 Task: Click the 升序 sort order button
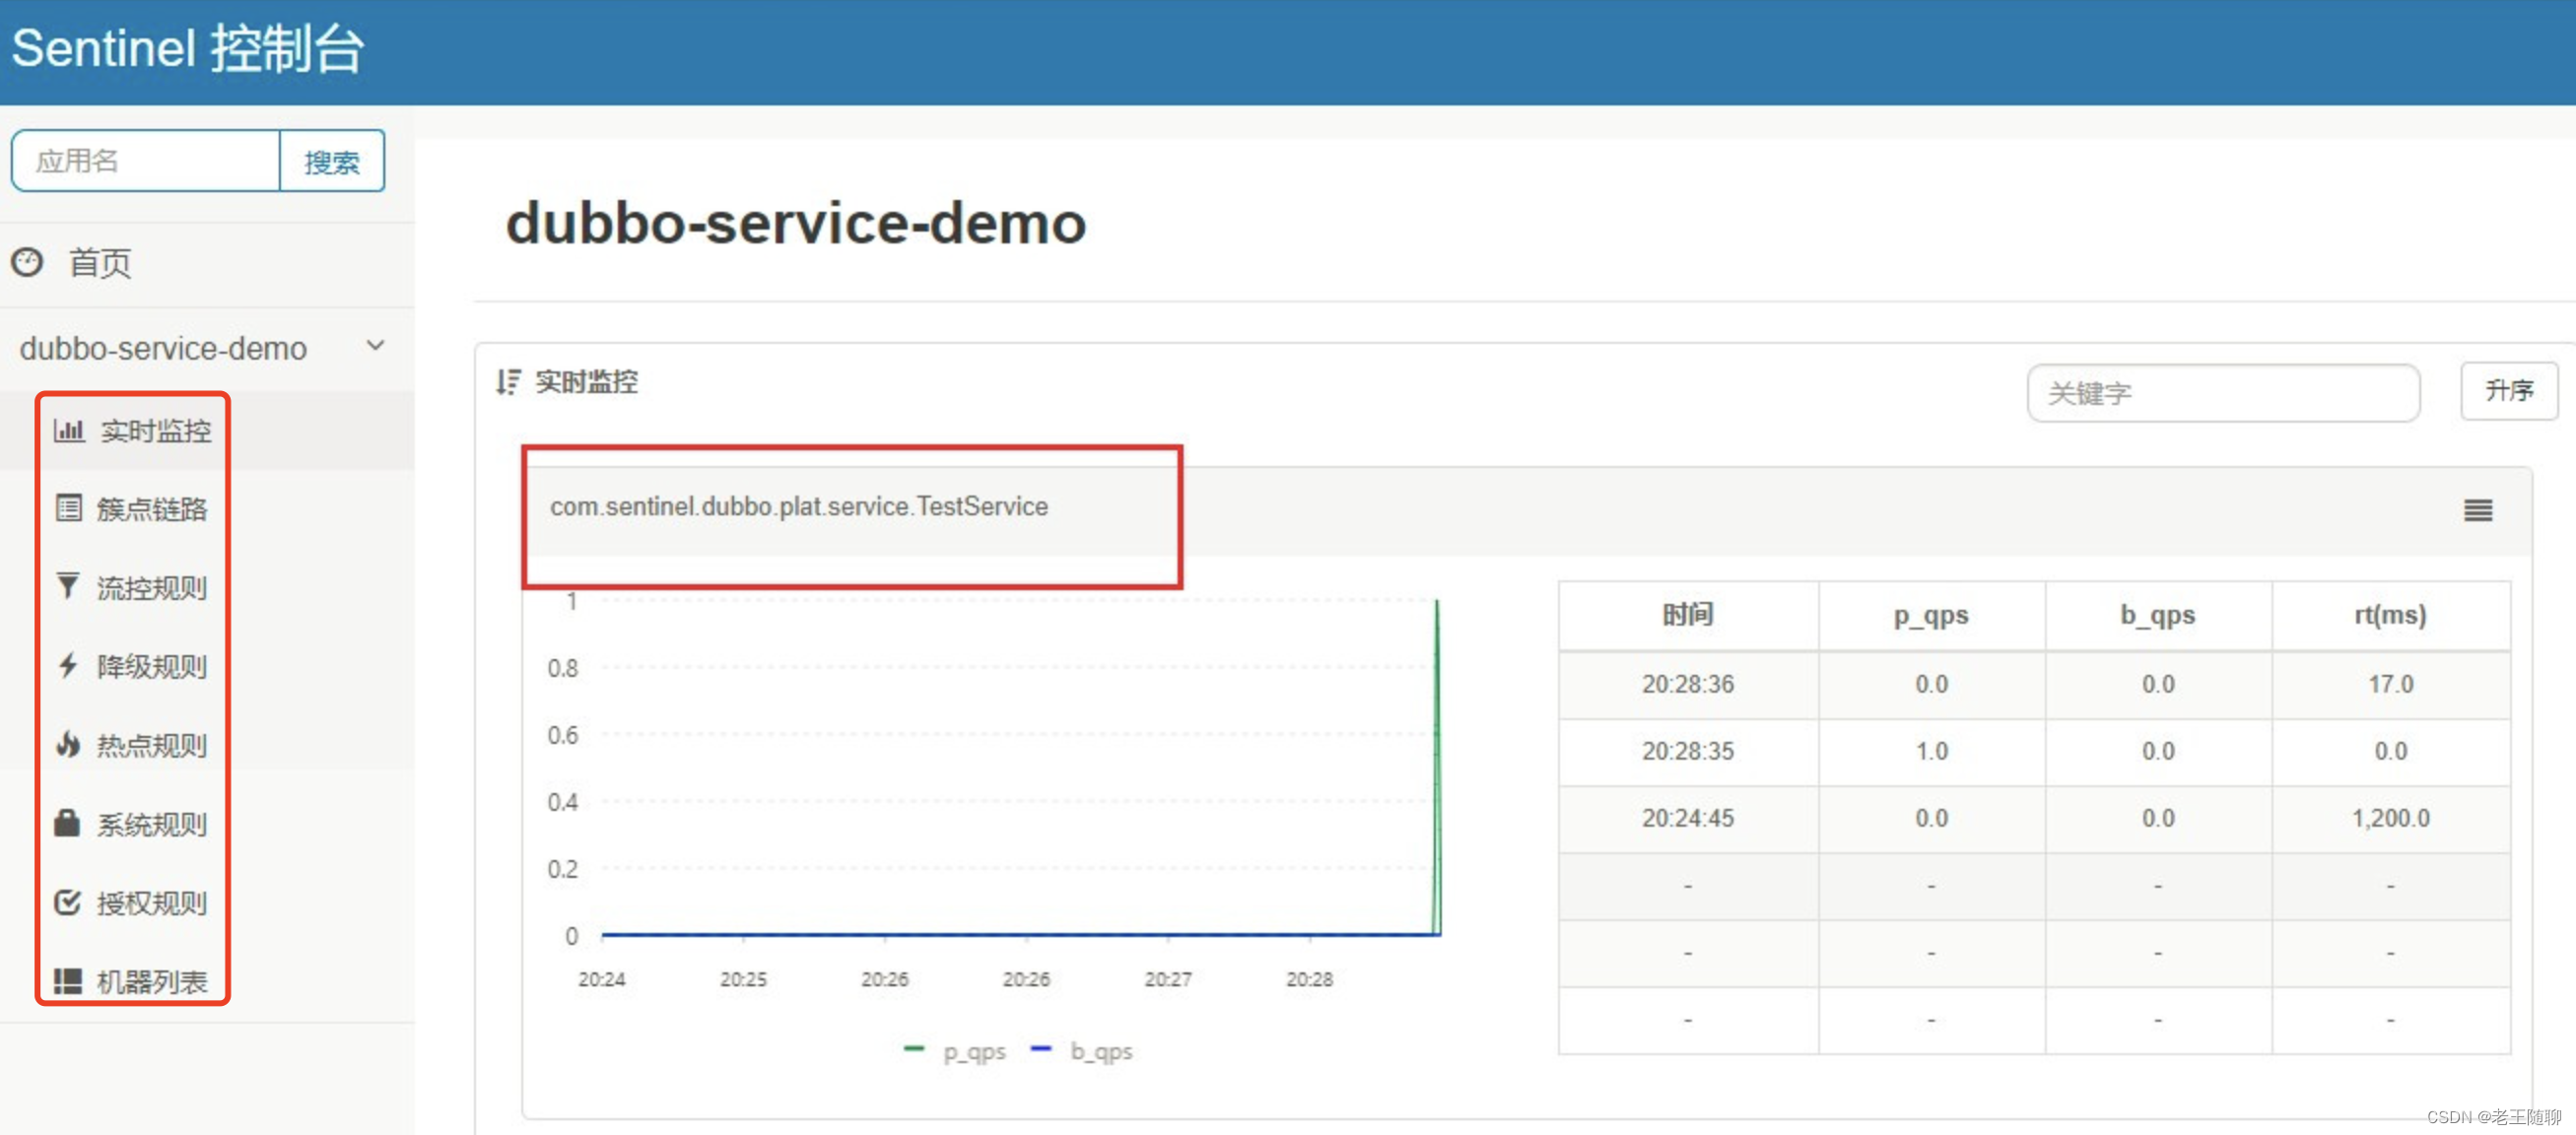pyautogui.click(x=2508, y=391)
